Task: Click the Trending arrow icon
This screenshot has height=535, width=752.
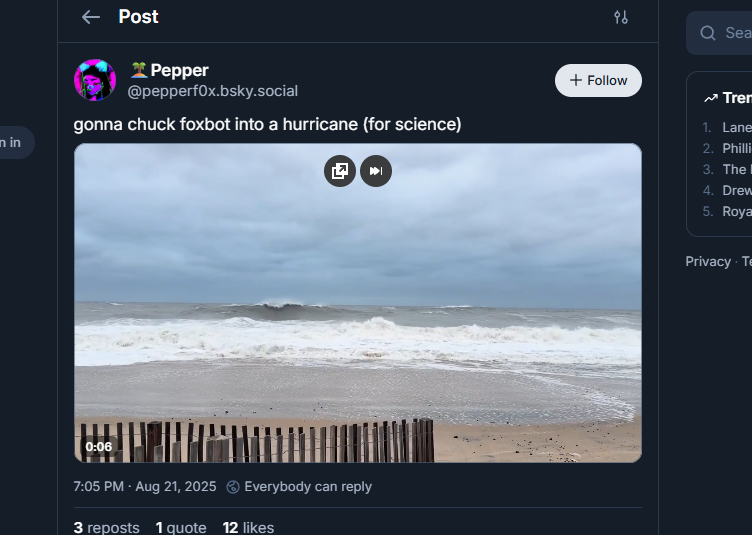Action: (x=711, y=98)
